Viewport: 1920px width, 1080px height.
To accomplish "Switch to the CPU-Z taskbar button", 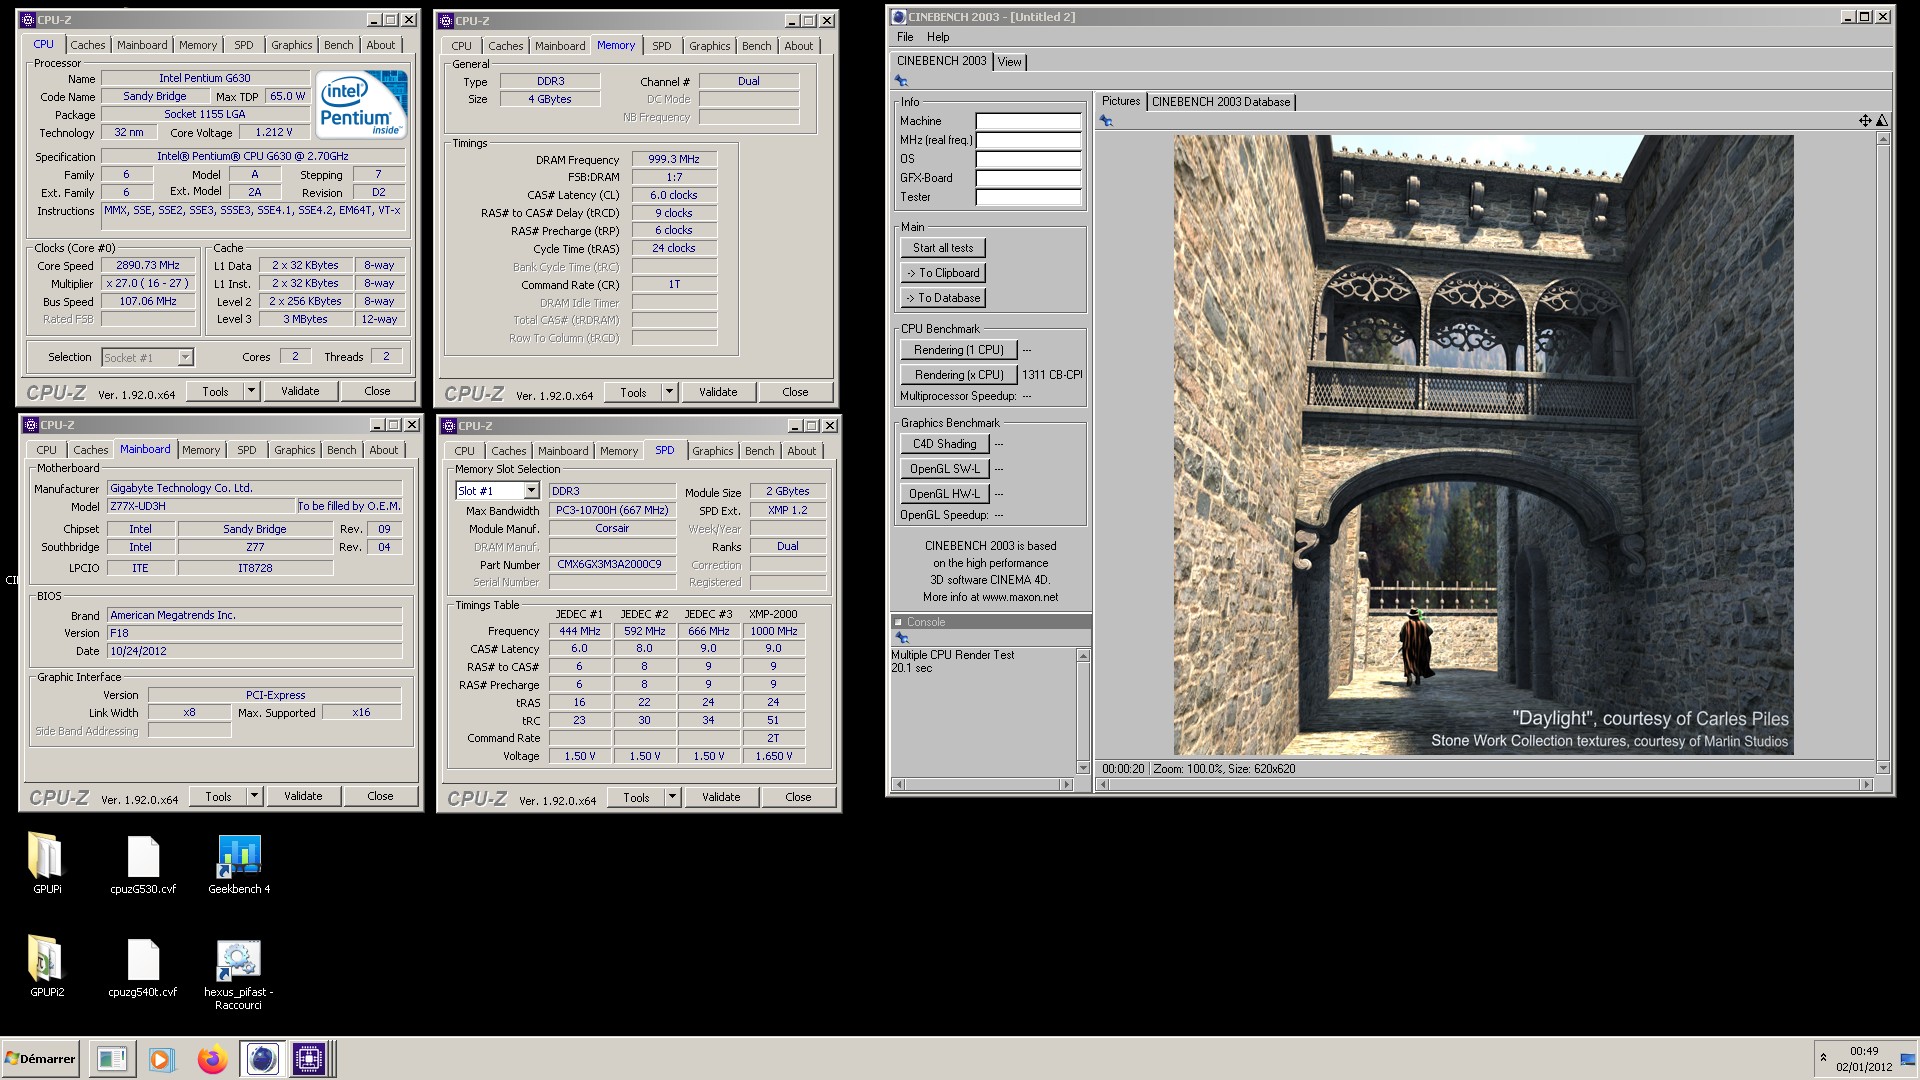I will (x=309, y=1059).
